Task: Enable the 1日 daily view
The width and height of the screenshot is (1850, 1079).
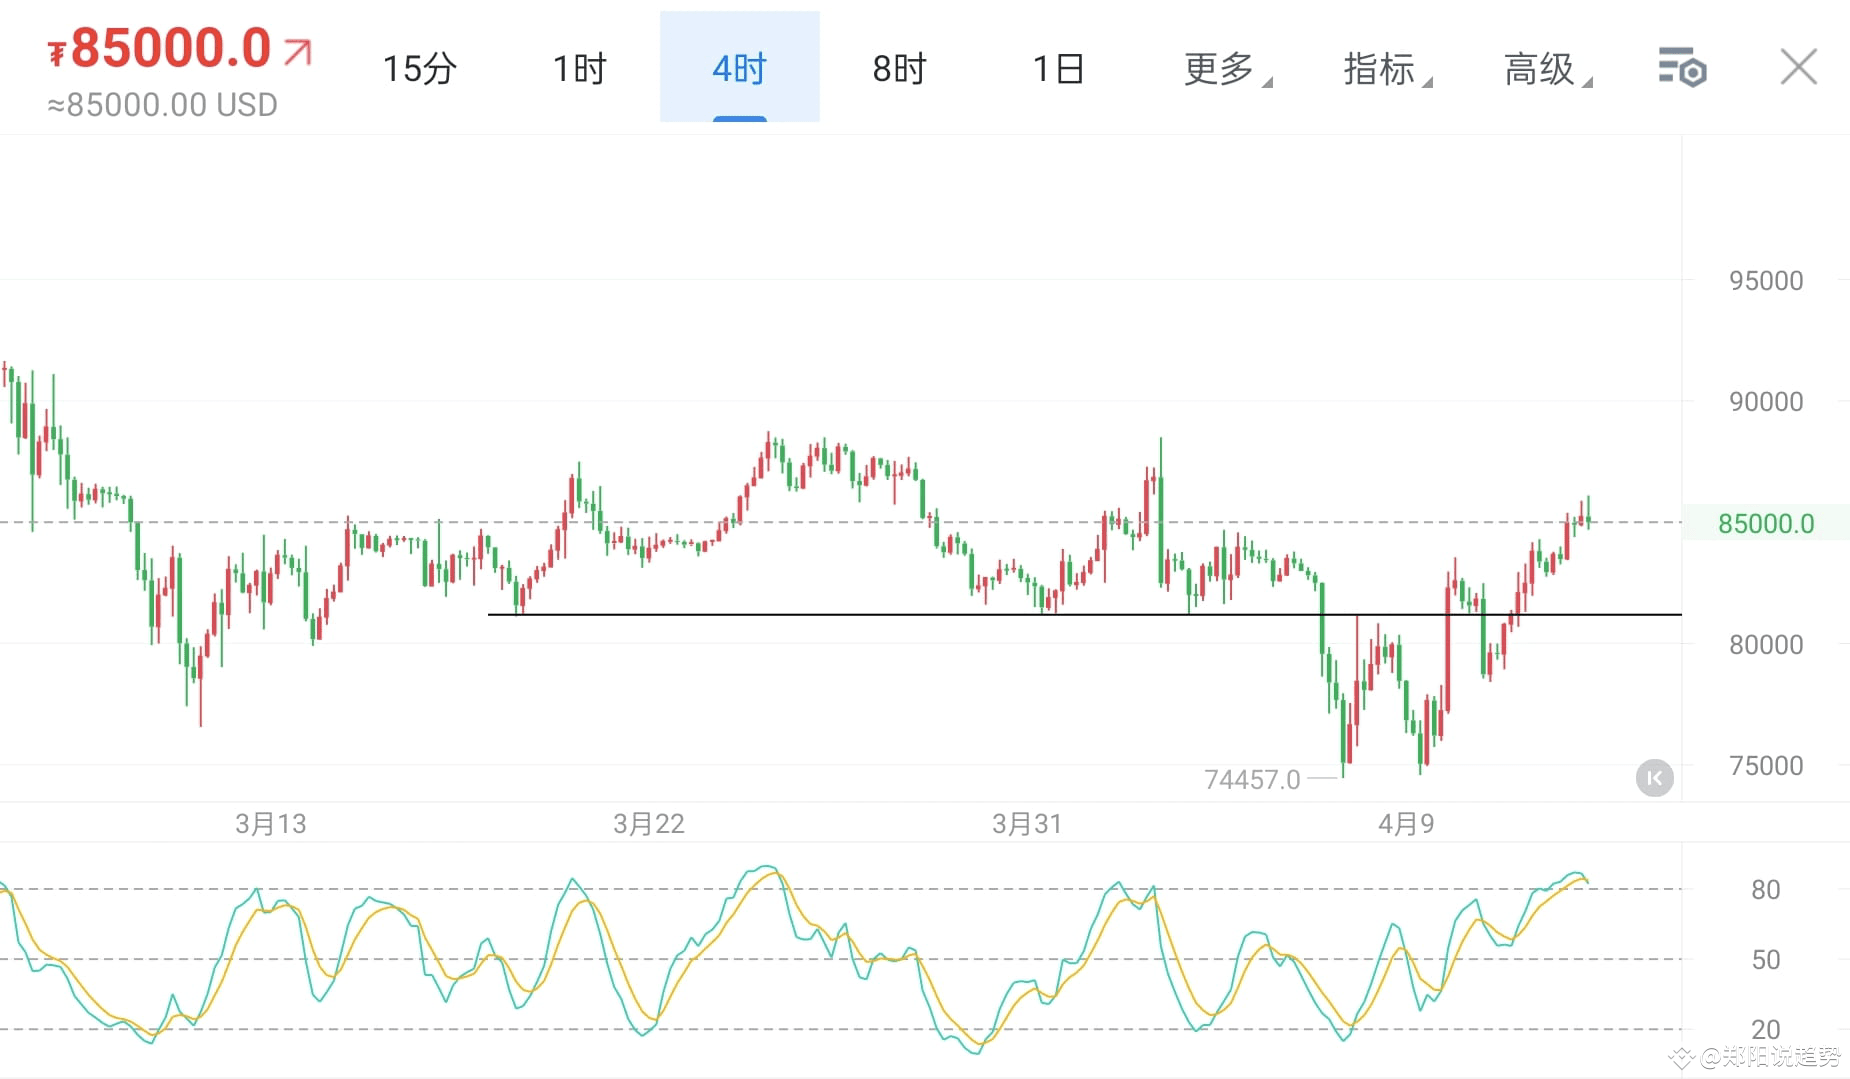Action: point(1058,68)
